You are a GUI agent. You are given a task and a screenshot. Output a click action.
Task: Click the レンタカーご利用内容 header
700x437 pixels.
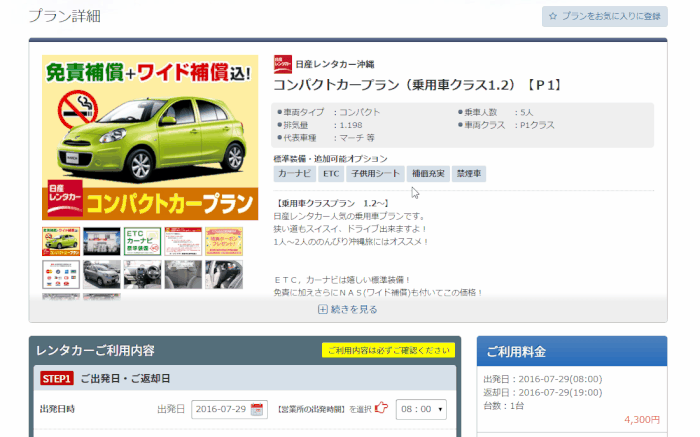point(95,350)
